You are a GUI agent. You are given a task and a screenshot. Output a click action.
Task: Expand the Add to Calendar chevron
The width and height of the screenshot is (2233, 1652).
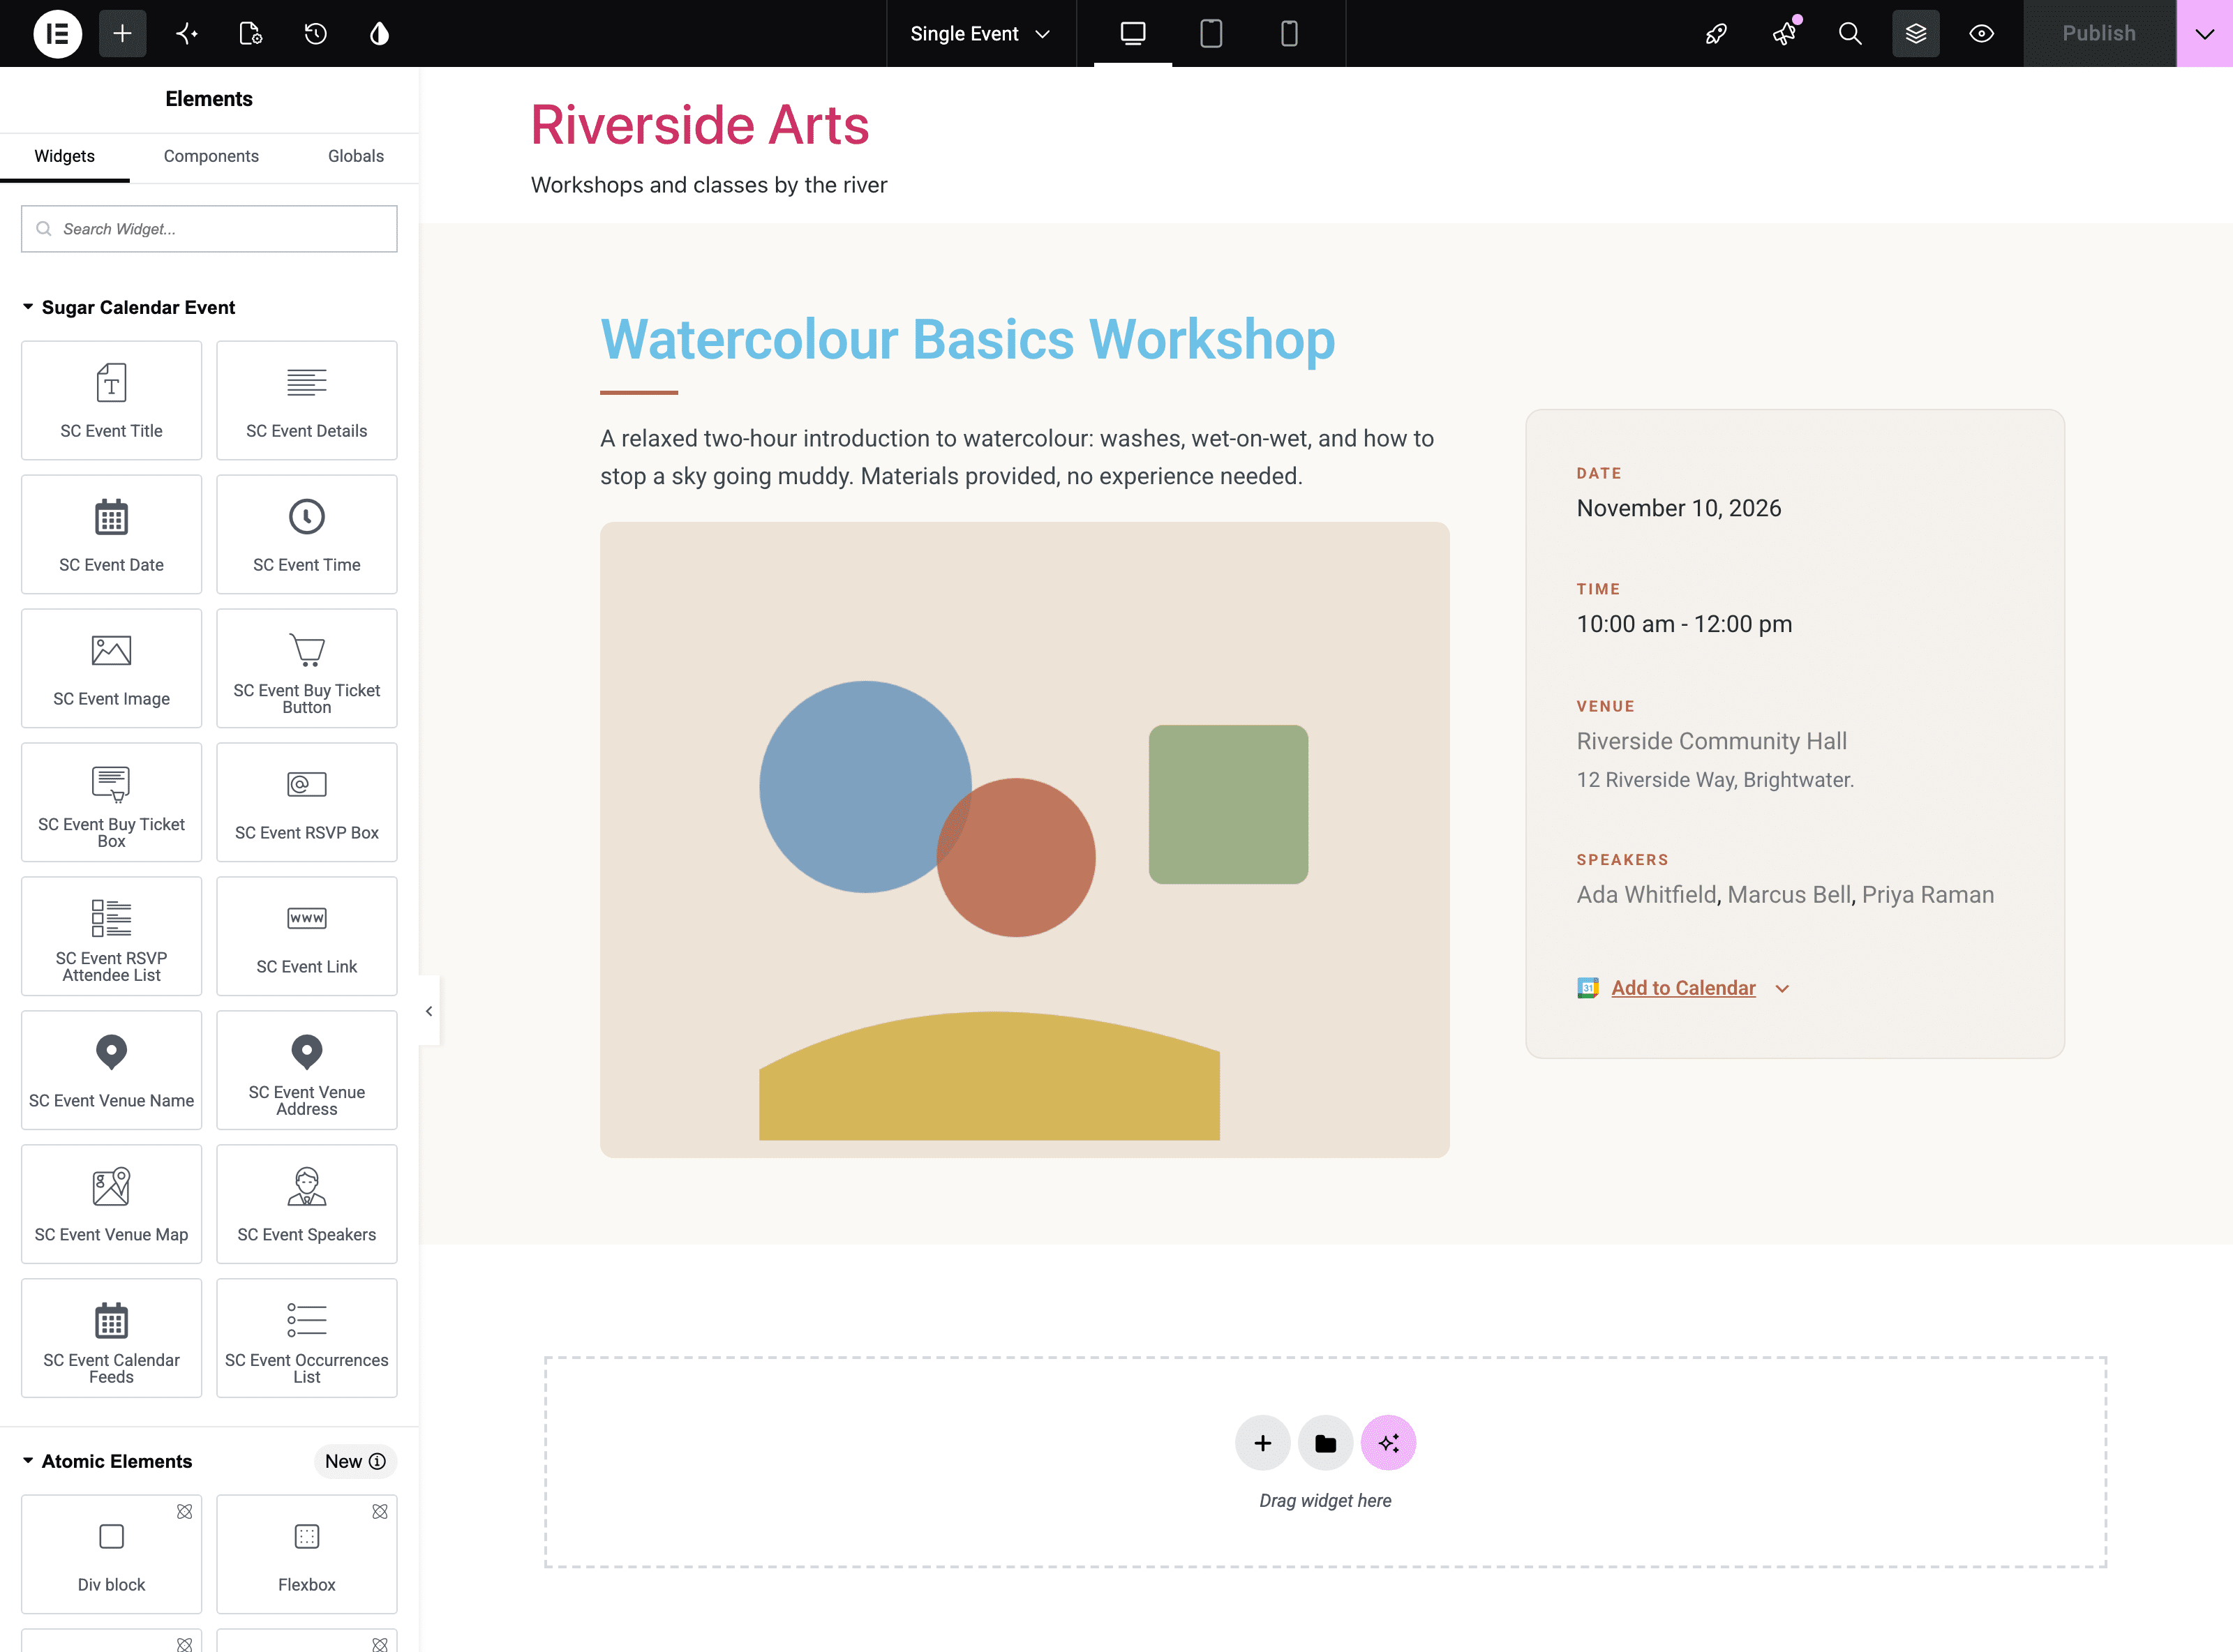1782,989
